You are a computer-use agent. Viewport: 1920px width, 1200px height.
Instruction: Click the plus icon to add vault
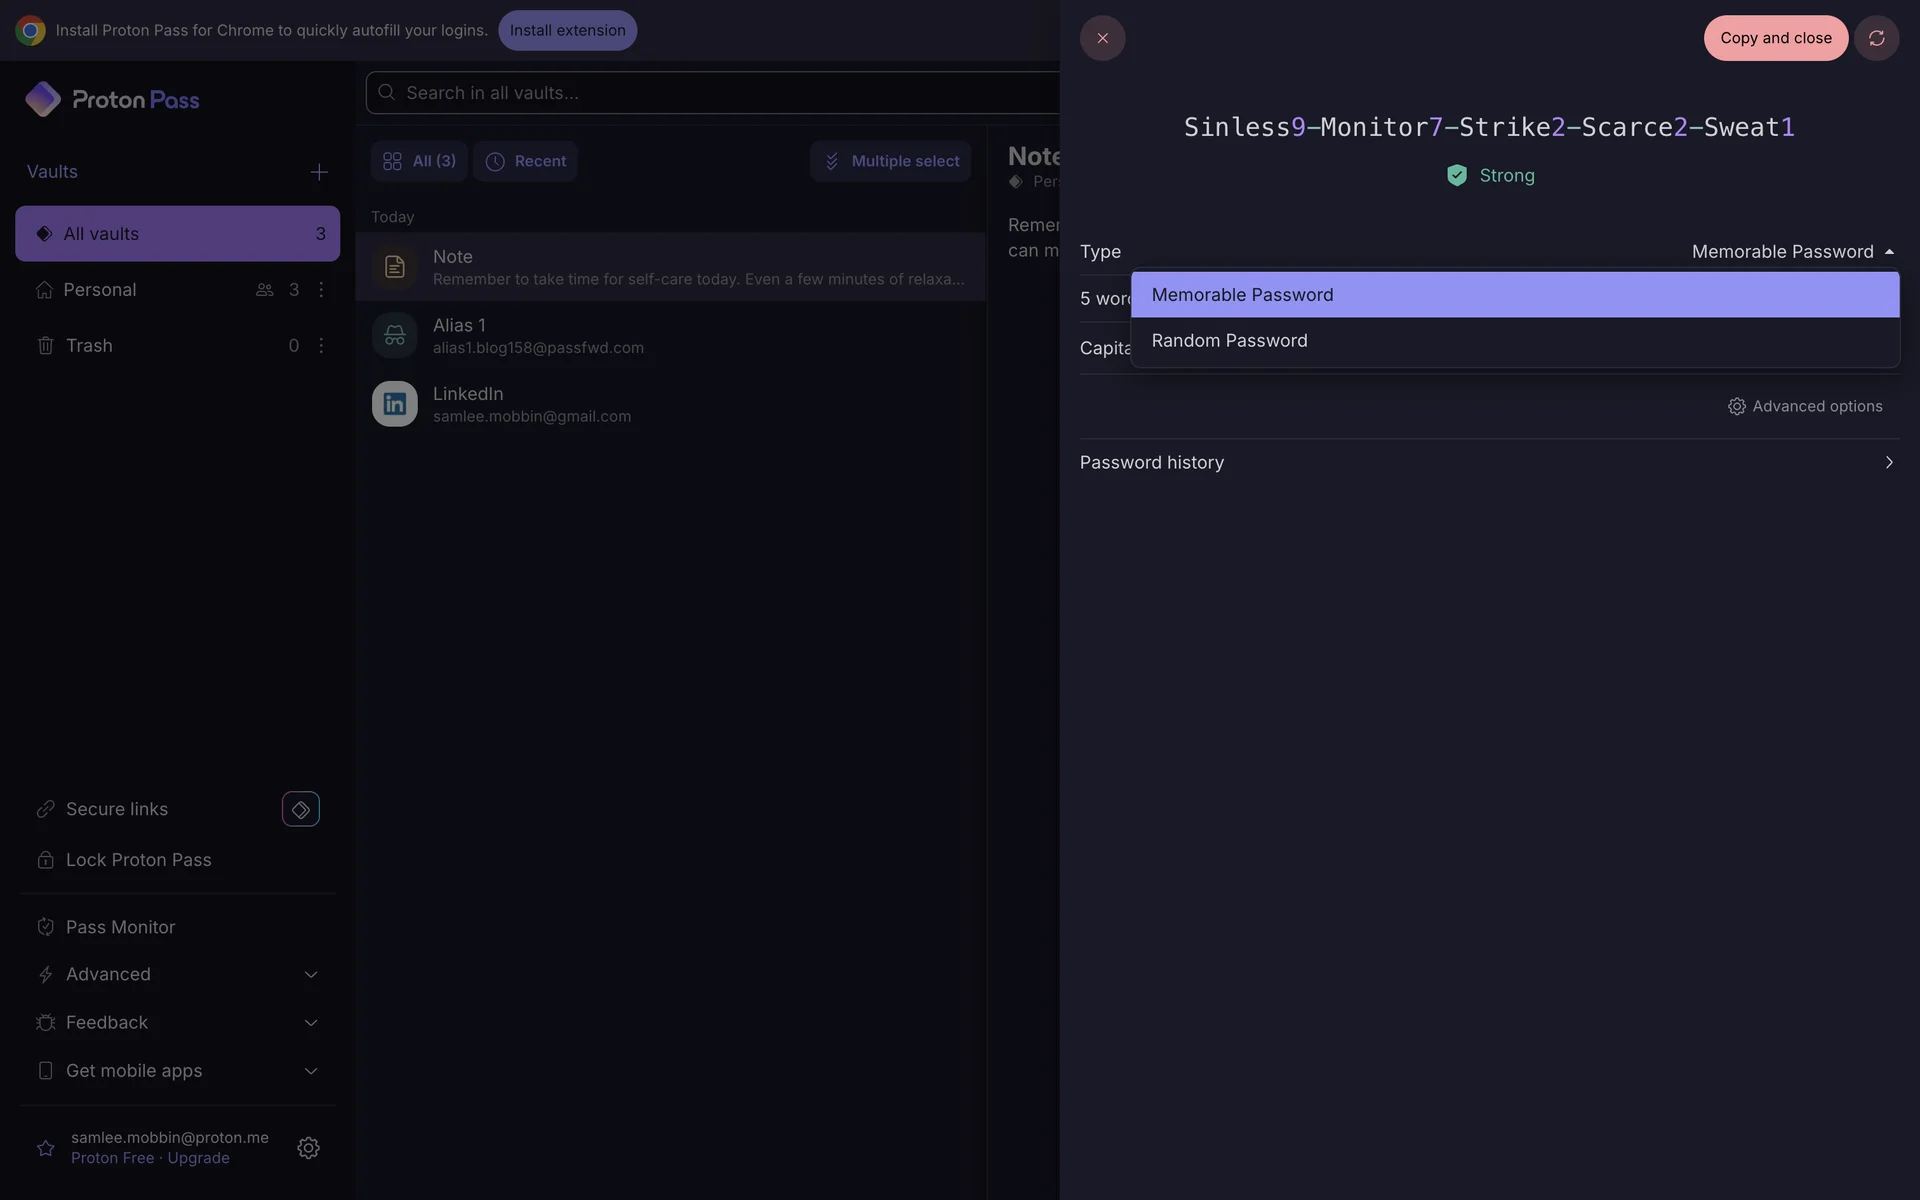[x=319, y=172]
